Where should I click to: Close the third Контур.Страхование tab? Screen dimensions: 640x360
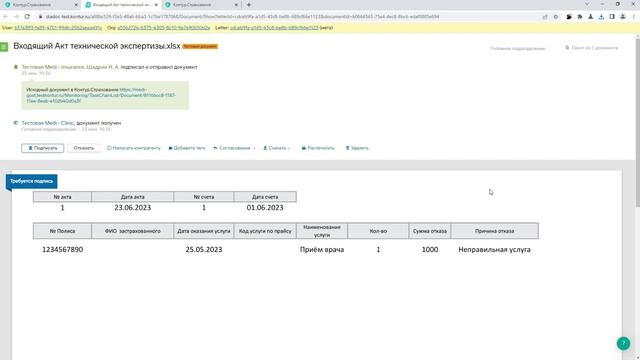click(x=236, y=5)
